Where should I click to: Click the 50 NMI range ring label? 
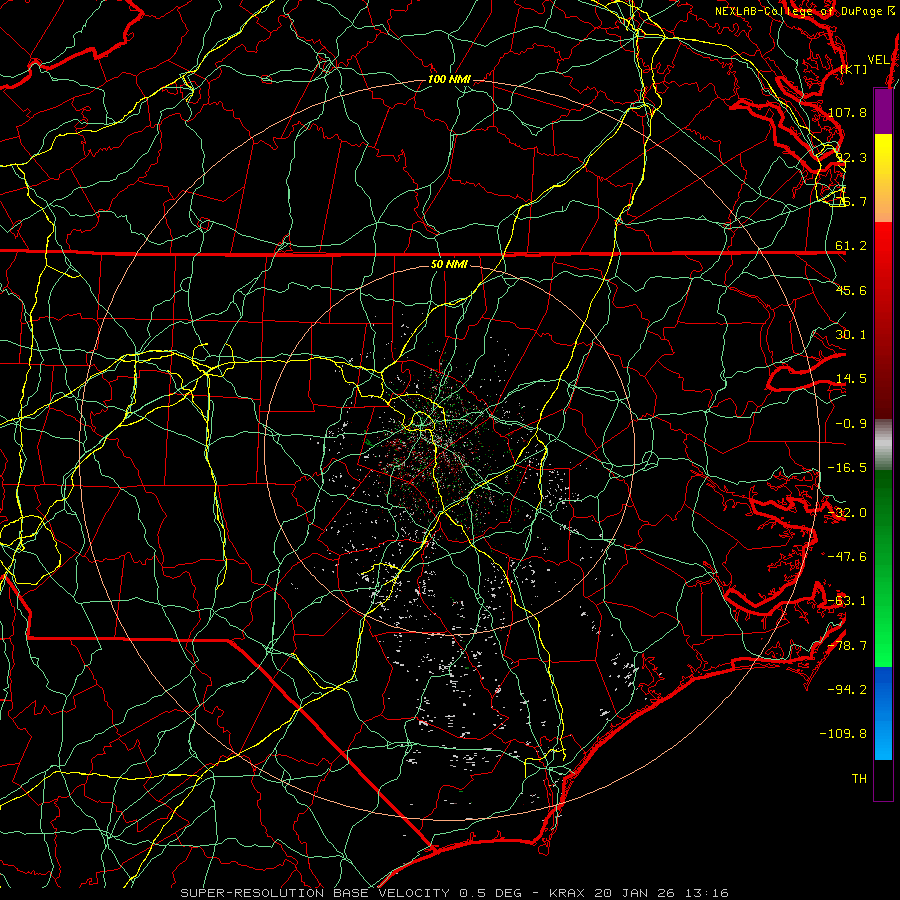click(x=449, y=265)
